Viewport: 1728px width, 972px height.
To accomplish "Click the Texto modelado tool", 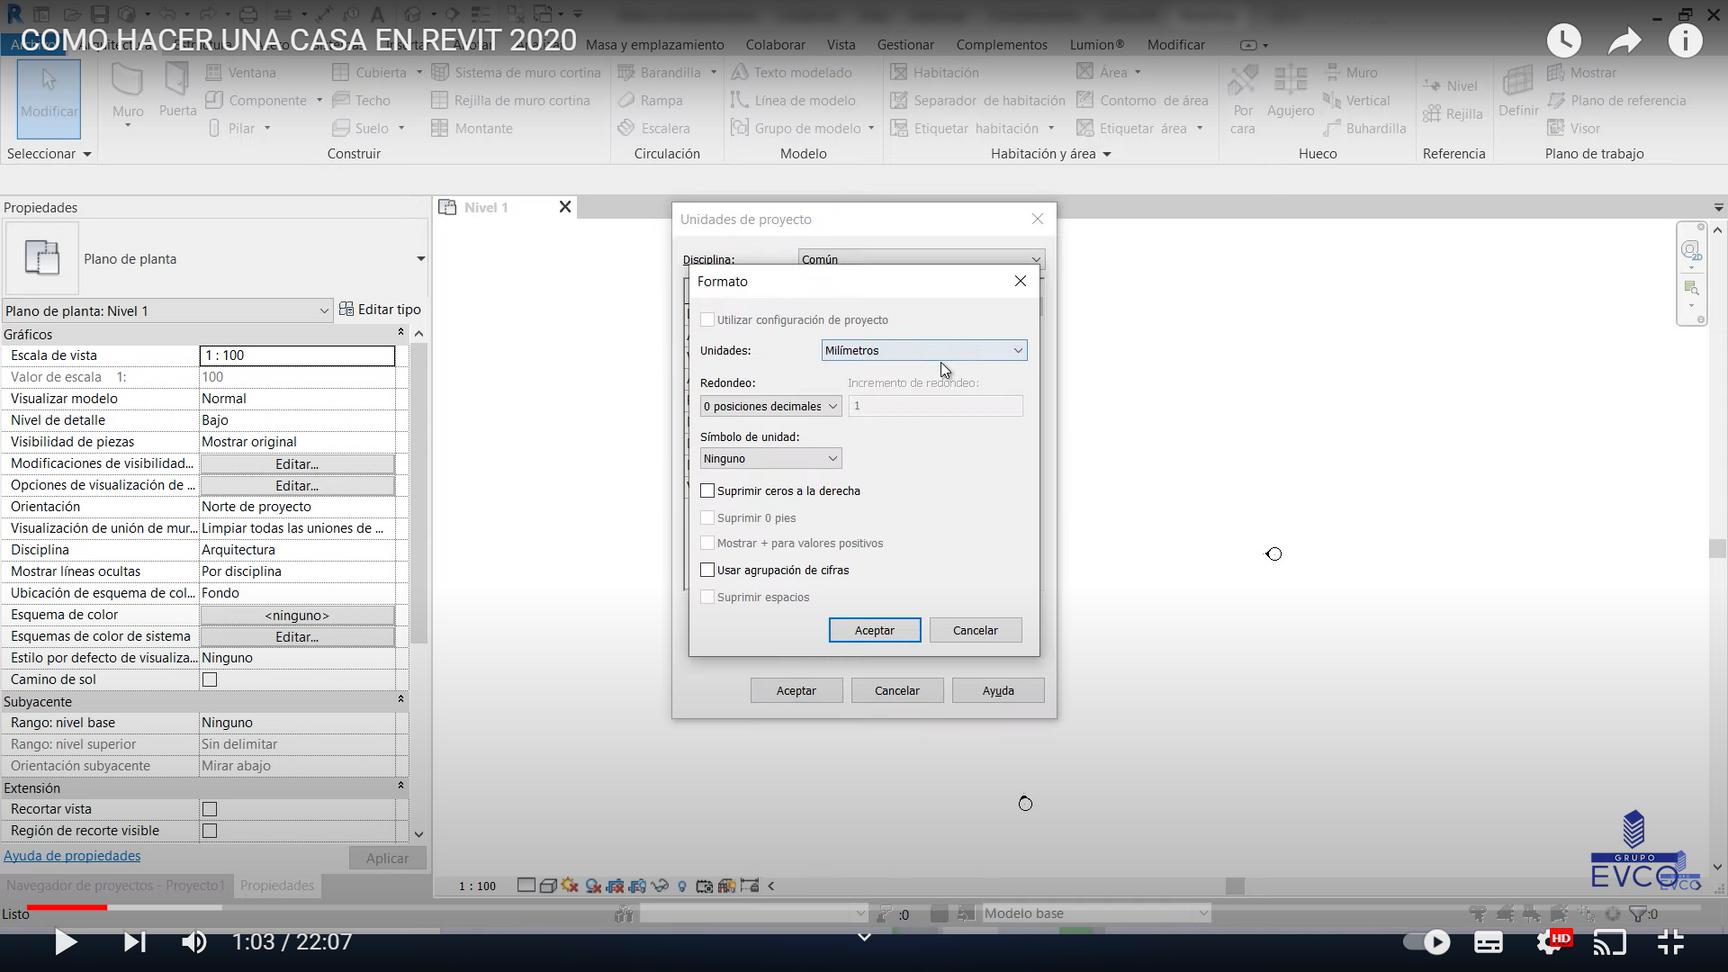I will (x=791, y=72).
